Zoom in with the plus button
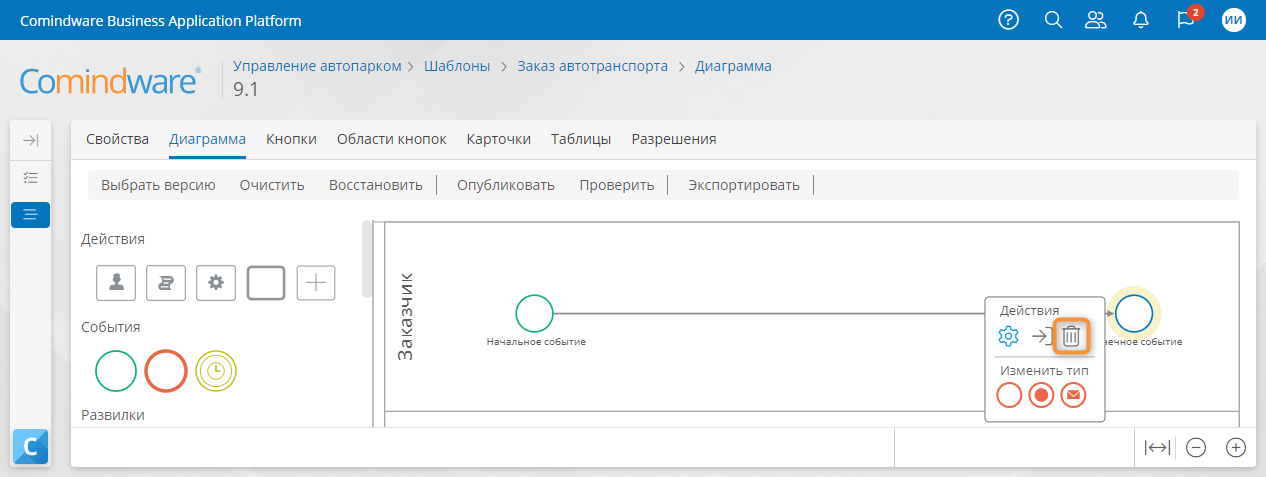Image resolution: width=1266 pixels, height=477 pixels. 1236,448
